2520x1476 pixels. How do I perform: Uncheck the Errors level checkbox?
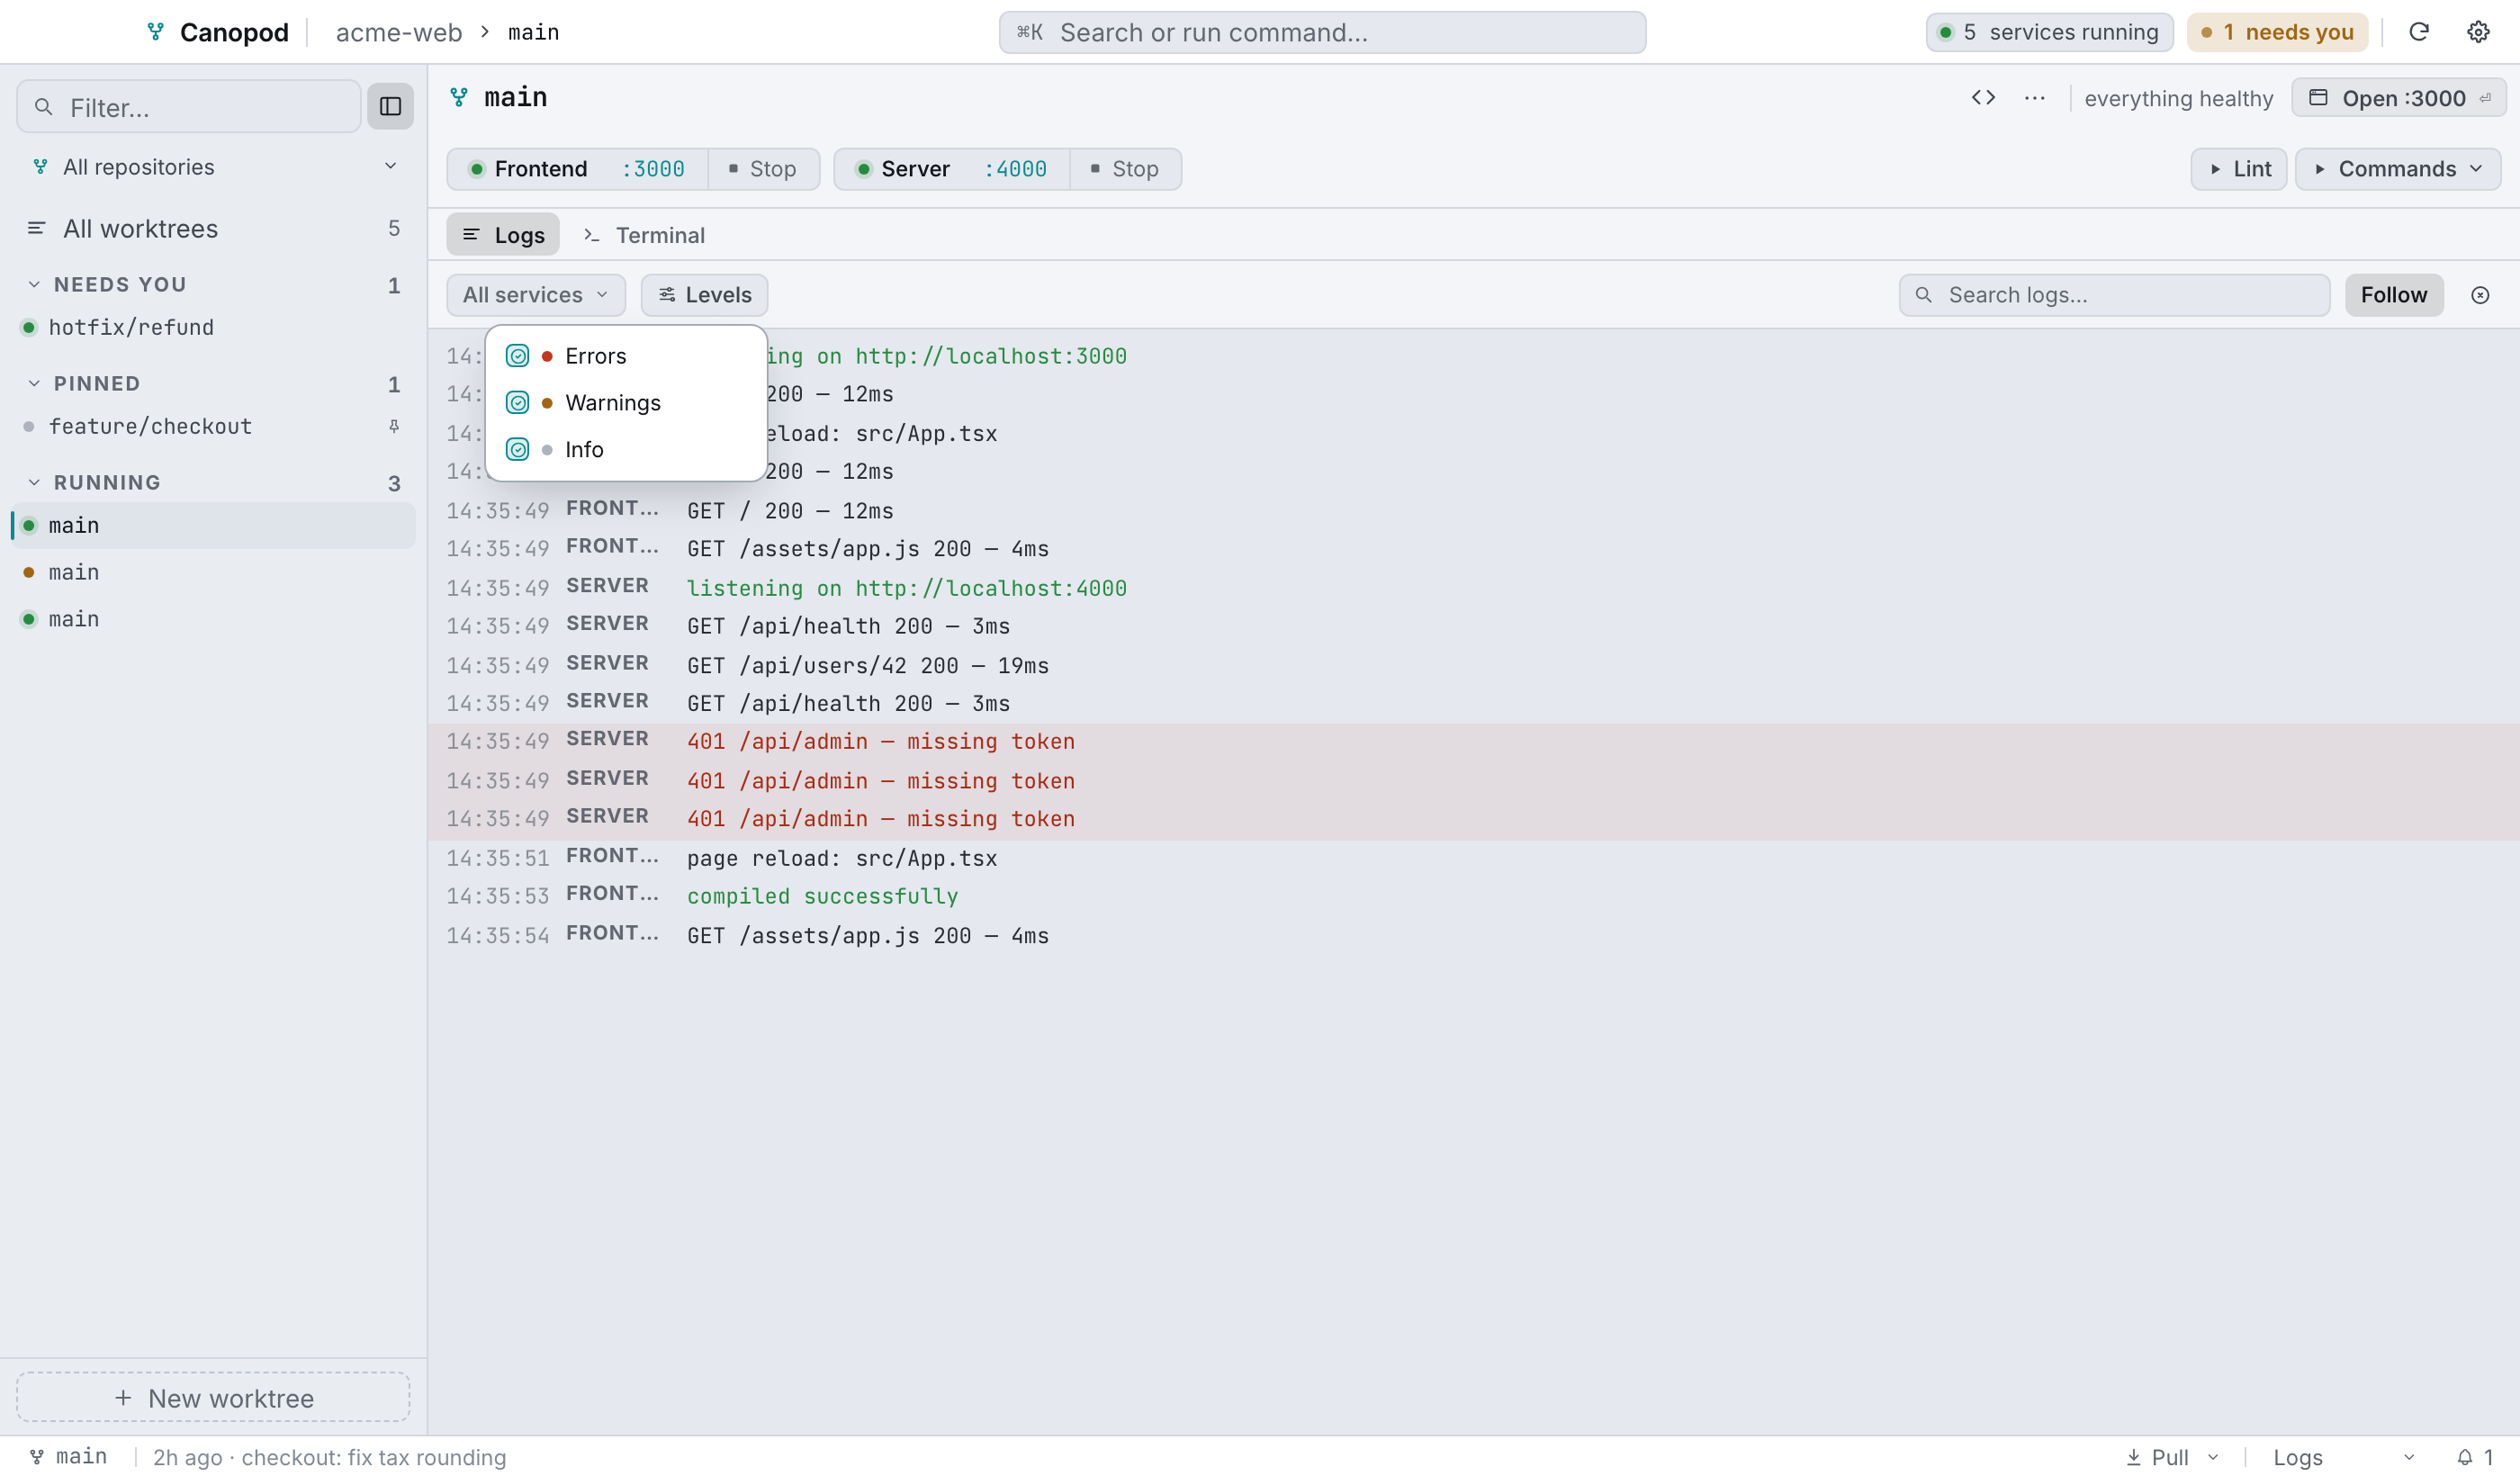[517, 356]
